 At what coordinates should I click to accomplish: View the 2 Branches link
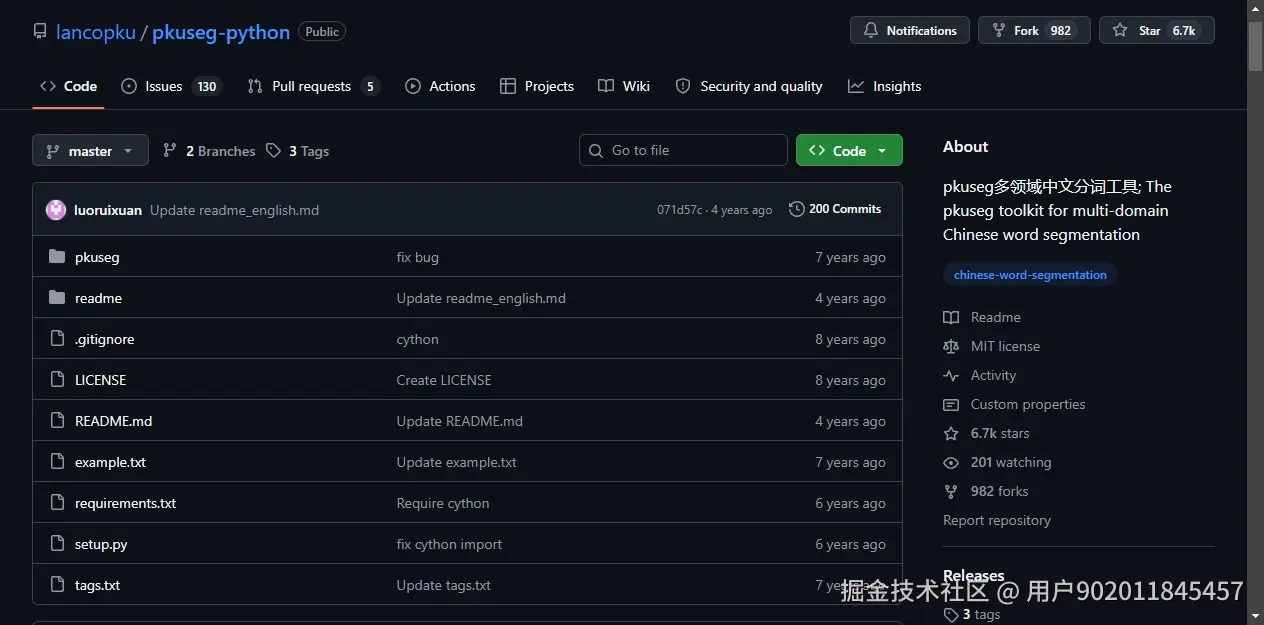pyautogui.click(x=209, y=151)
